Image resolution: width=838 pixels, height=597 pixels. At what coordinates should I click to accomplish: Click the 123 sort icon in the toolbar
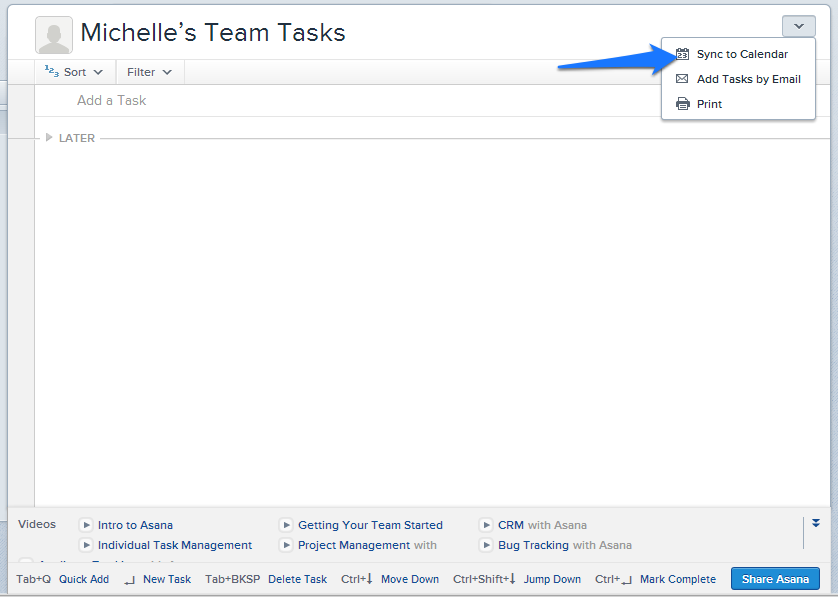tap(52, 71)
